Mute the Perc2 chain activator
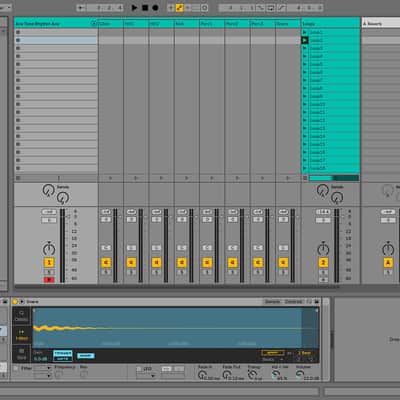400x400 pixels. click(233, 263)
